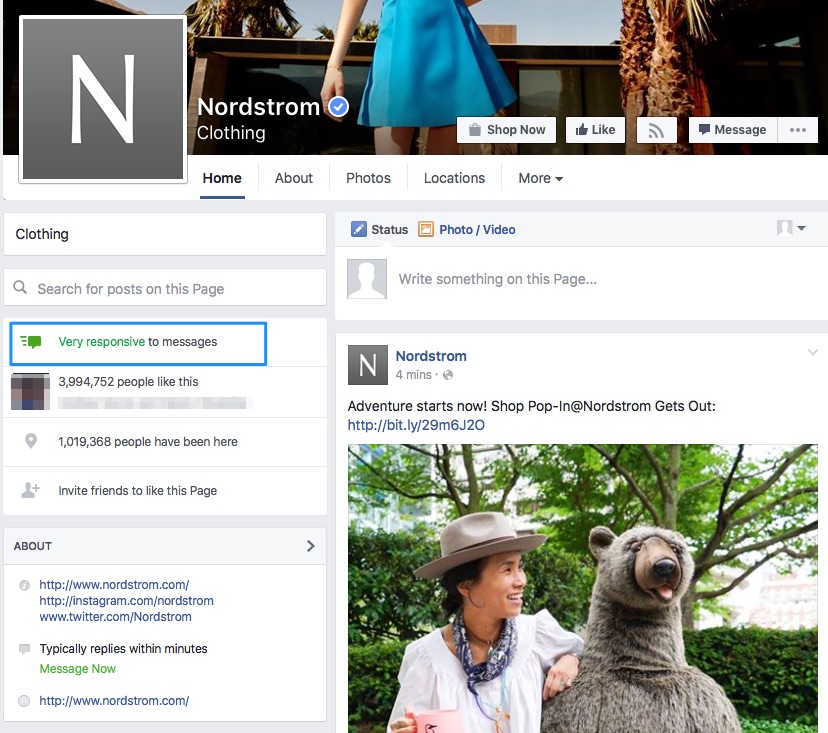The image size is (828, 733).
Task: Open the bottom http://www.nordstrom.com/ website link
Action: point(114,701)
